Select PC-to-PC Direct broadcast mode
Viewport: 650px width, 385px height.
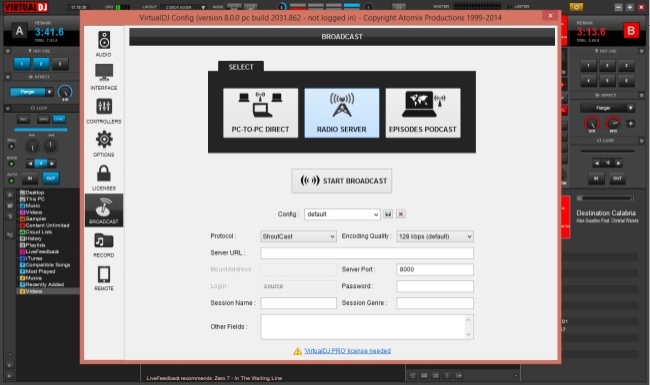pyautogui.click(x=260, y=113)
